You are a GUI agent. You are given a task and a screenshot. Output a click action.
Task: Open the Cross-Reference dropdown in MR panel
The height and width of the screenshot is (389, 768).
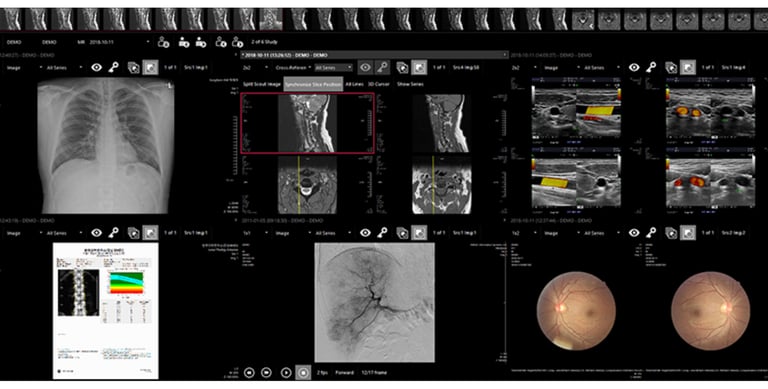click(x=293, y=68)
